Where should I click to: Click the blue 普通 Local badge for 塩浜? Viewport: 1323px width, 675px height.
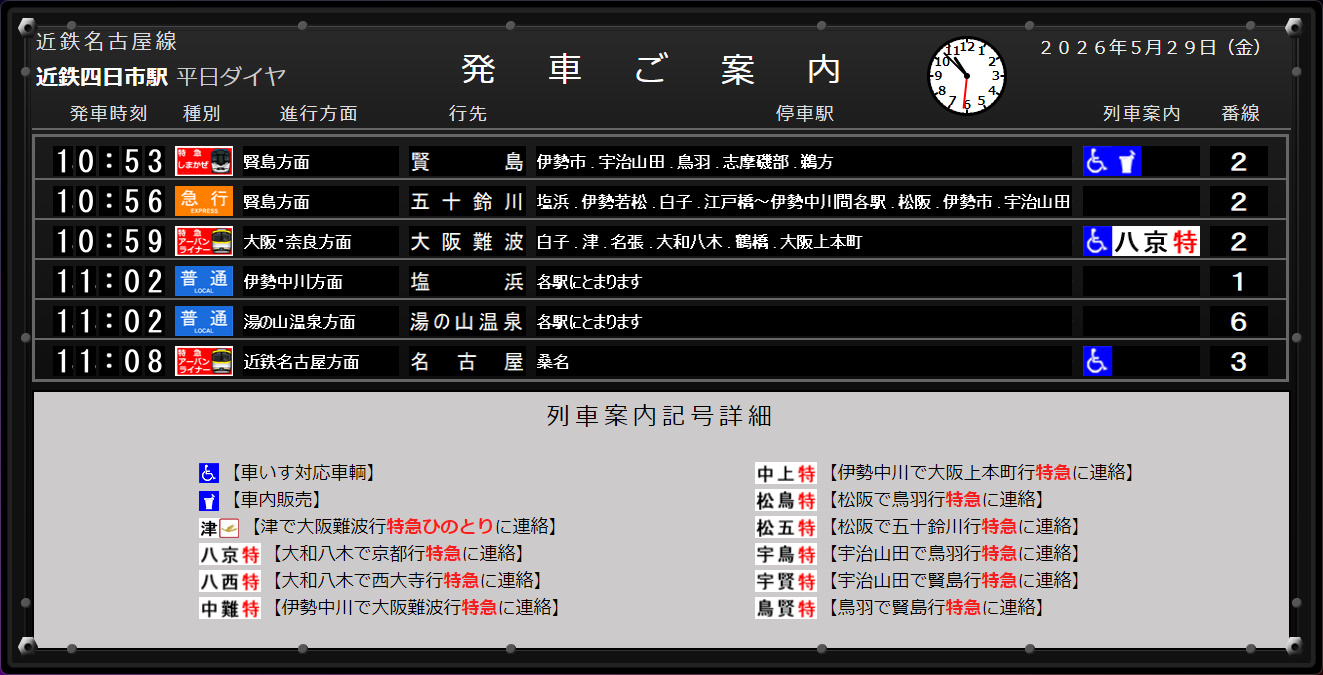click(204, 281)
